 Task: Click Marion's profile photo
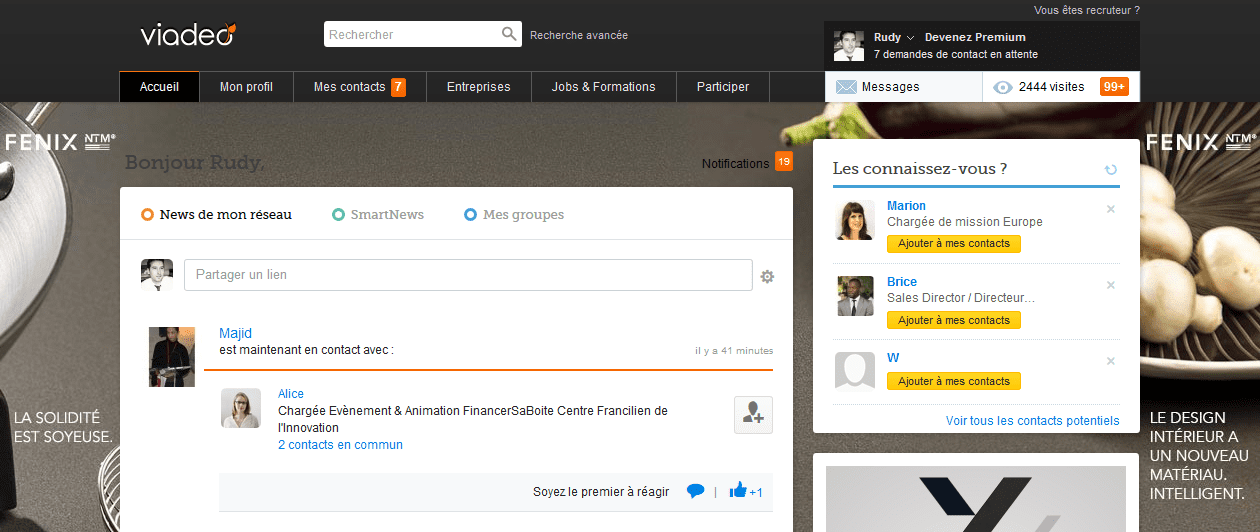[855, 220]
